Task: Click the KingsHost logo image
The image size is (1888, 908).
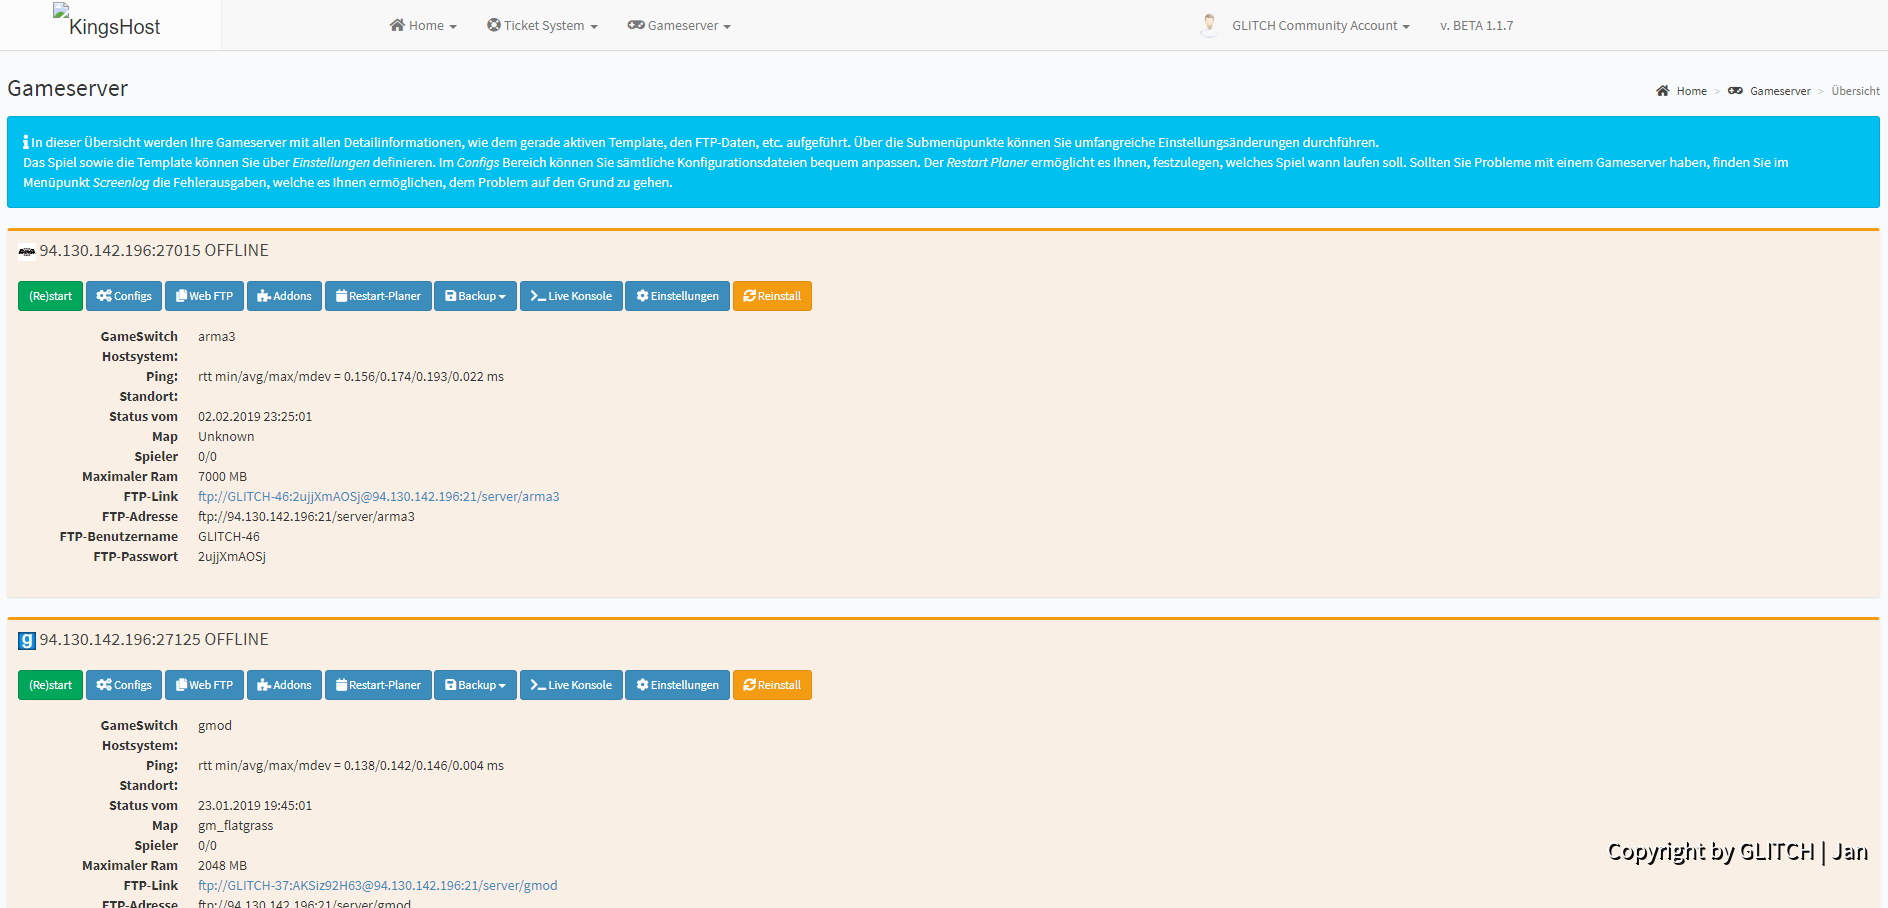Action: [x=106, y=22]
